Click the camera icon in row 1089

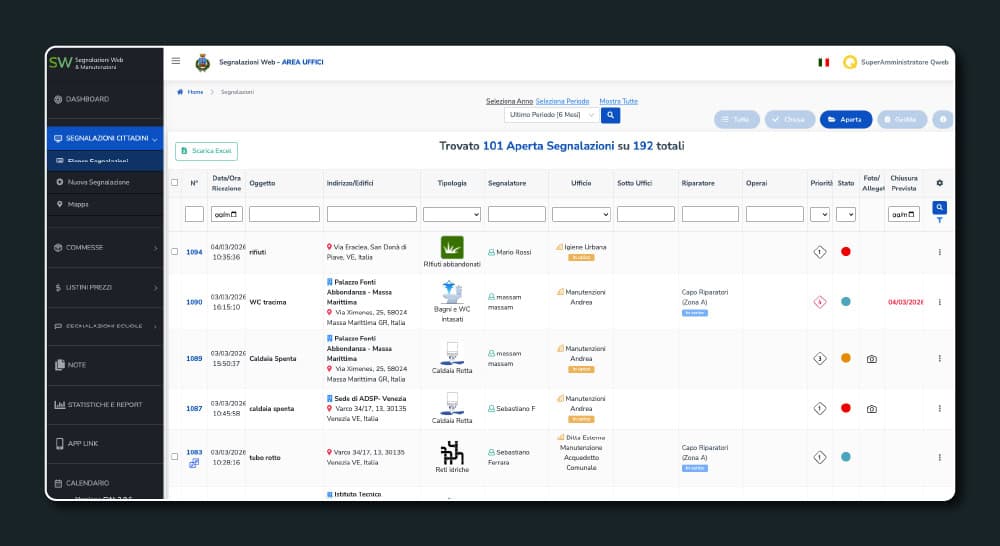click(871, 359)
